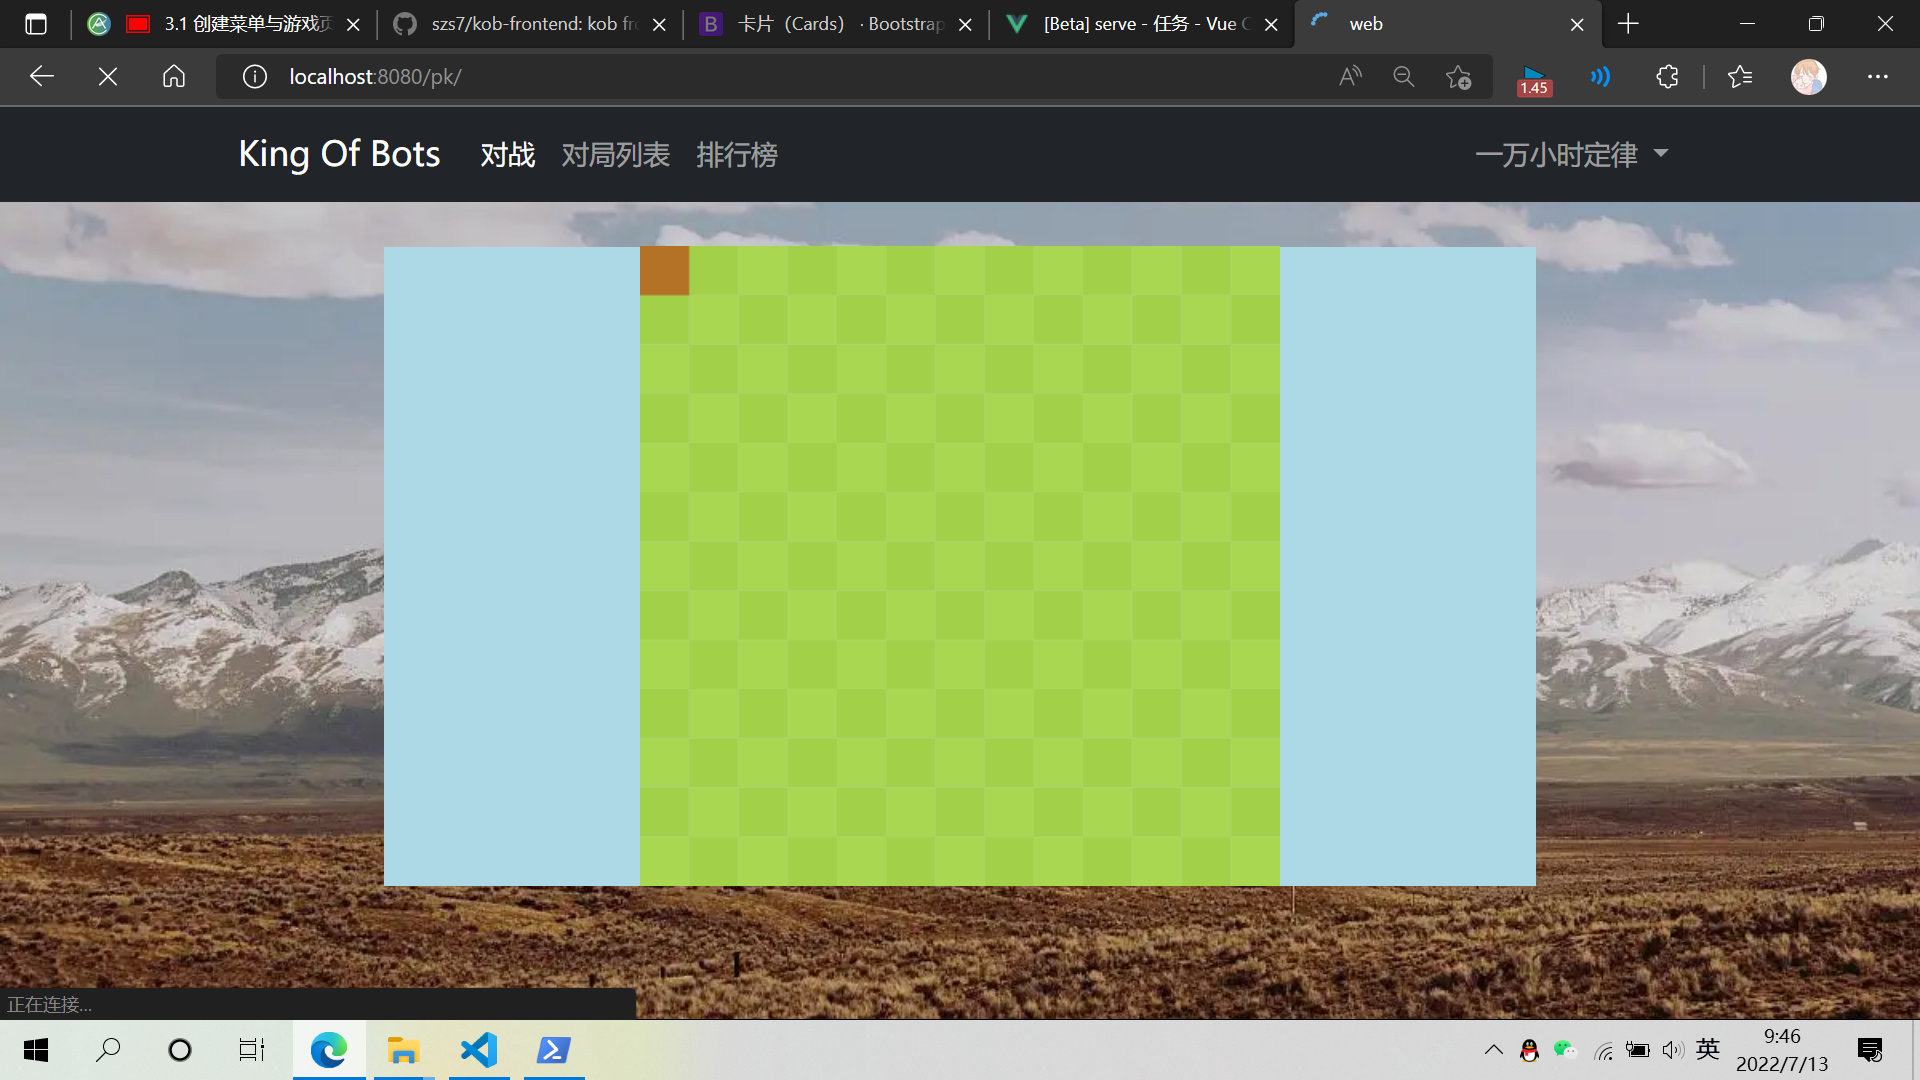Viewport: 1920px width, 1080px height.
Task: Click the browser refresh/stop icon
Action: (x=108, y=76)
